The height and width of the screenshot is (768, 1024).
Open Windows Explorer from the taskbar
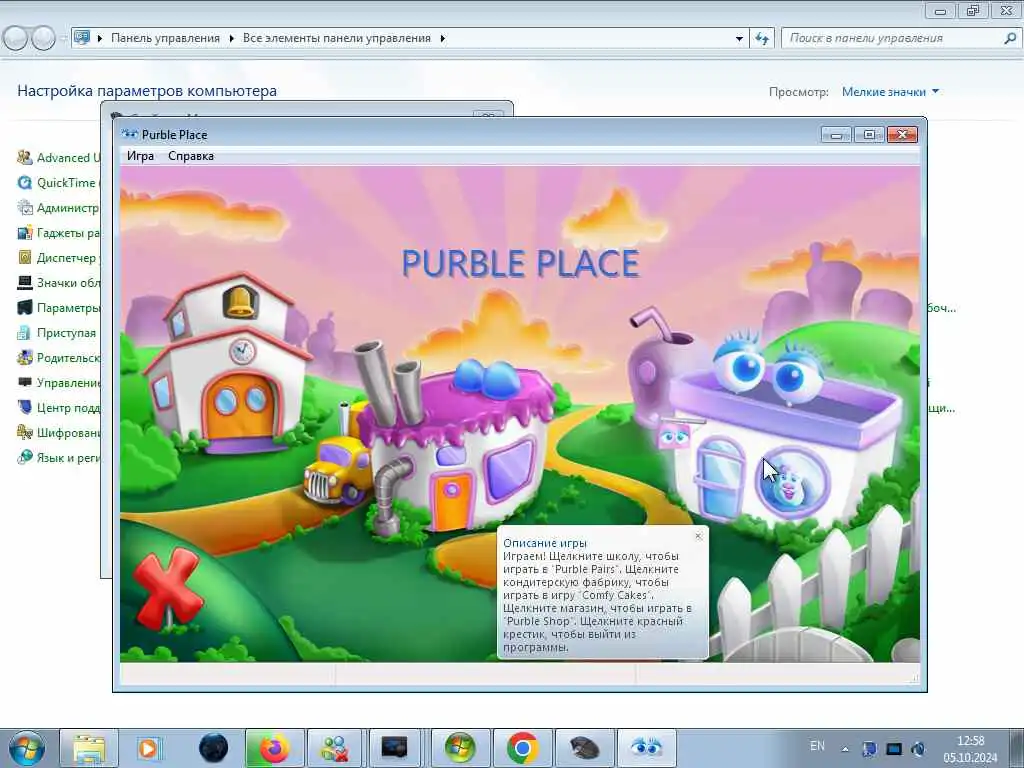pos(89,748)
